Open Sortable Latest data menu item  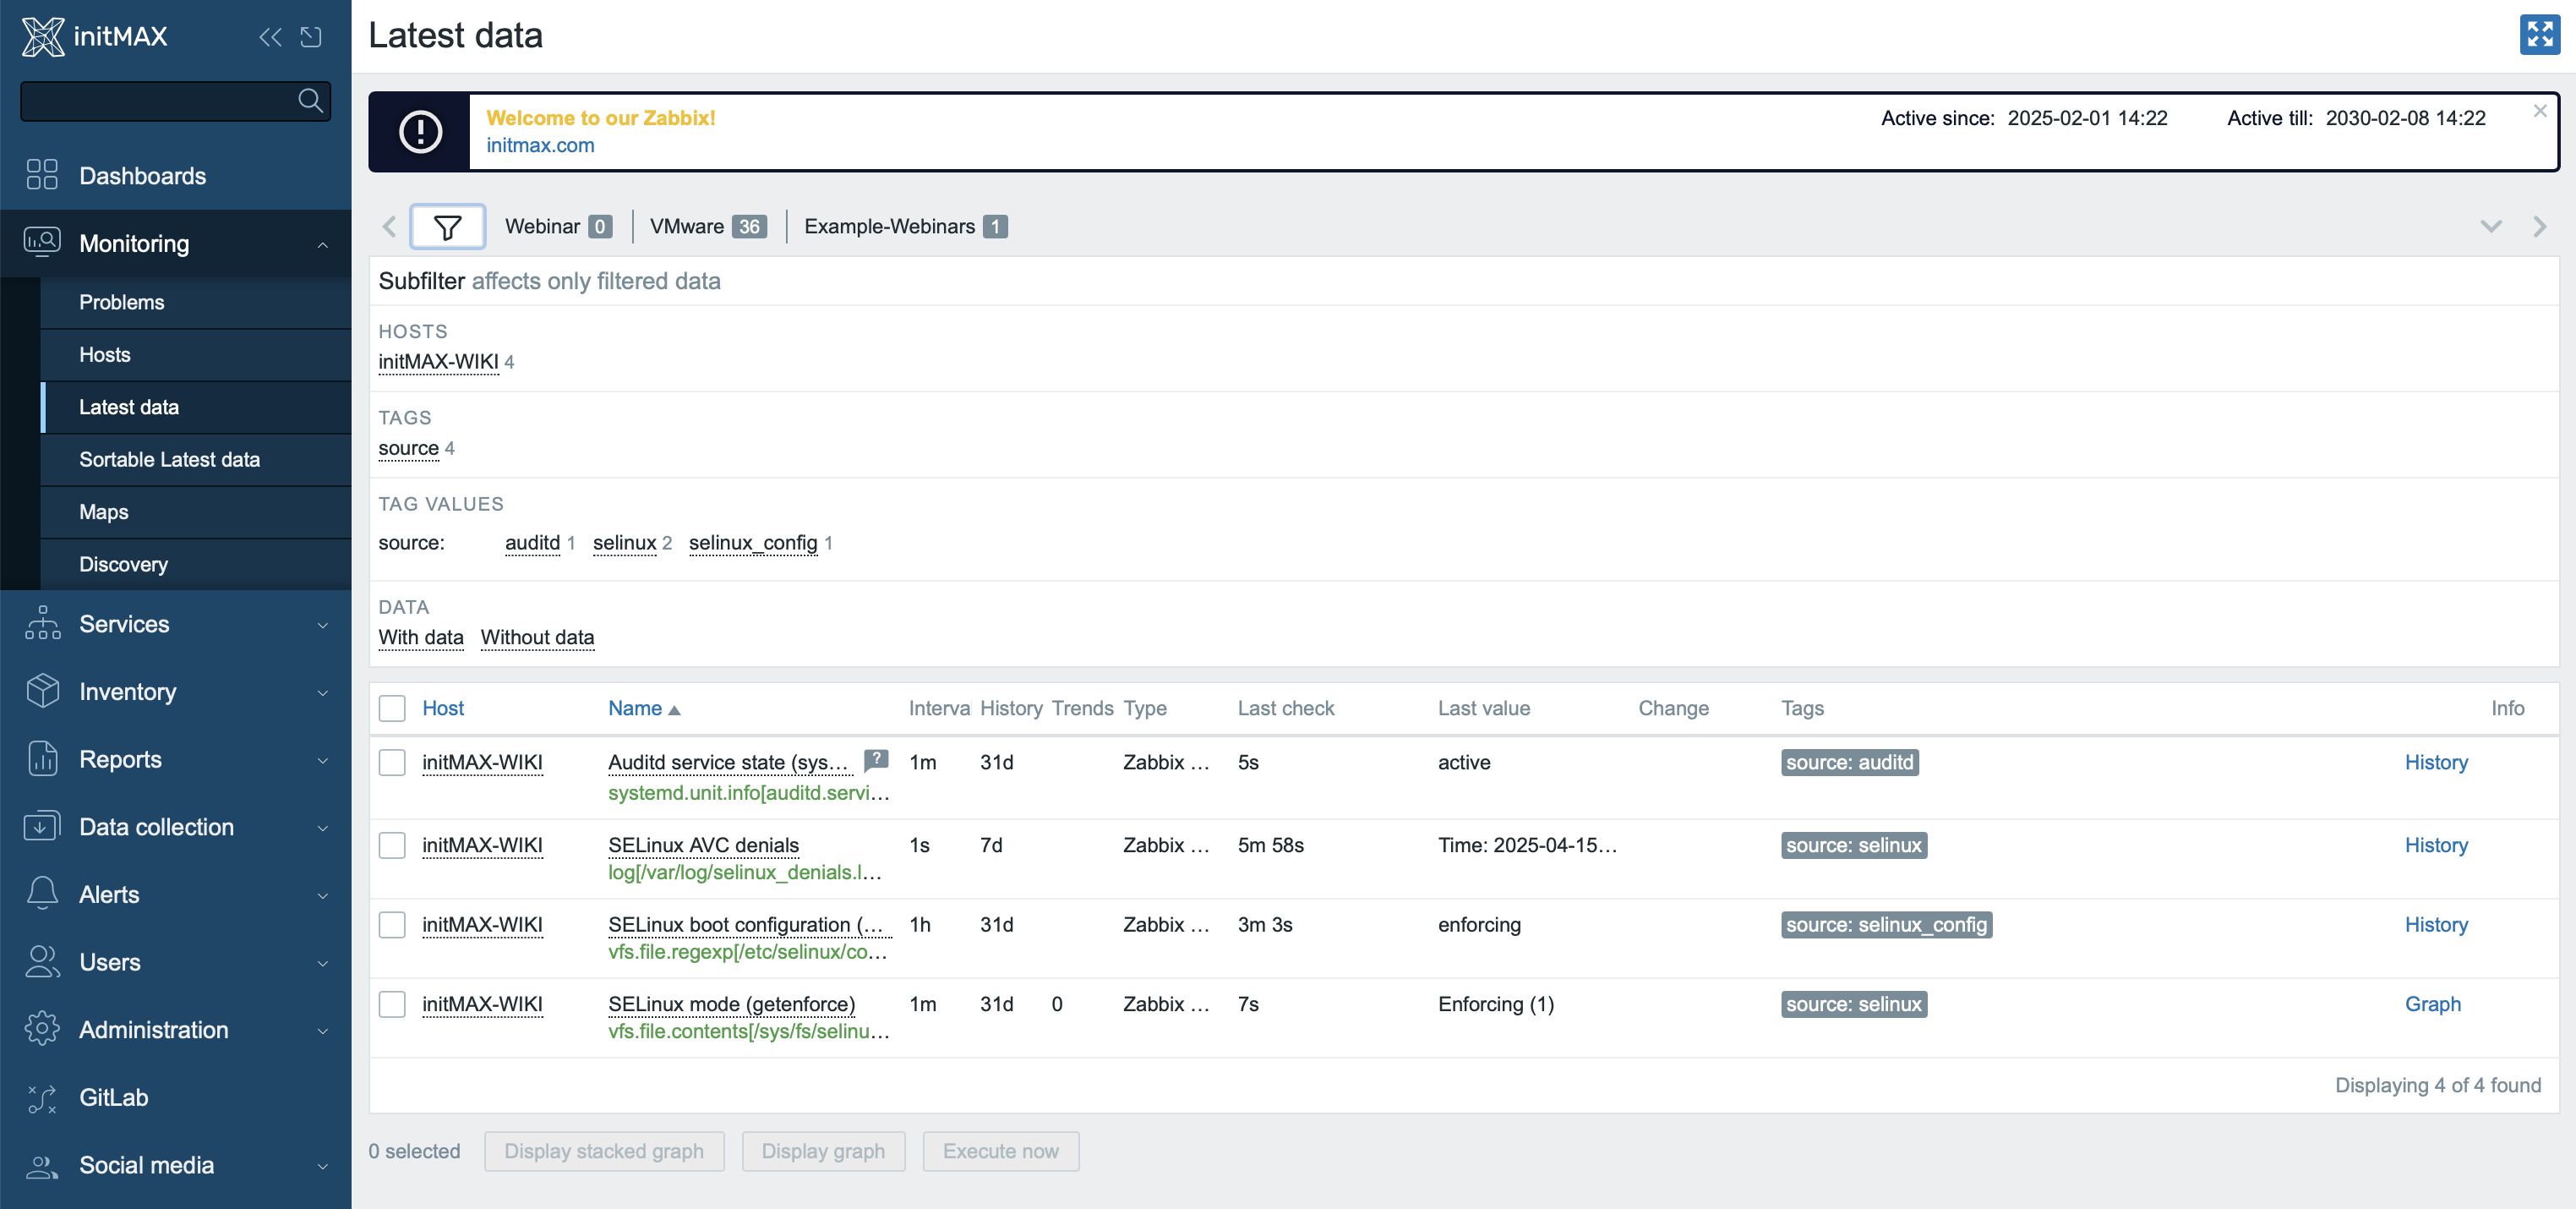coord(169,459)
